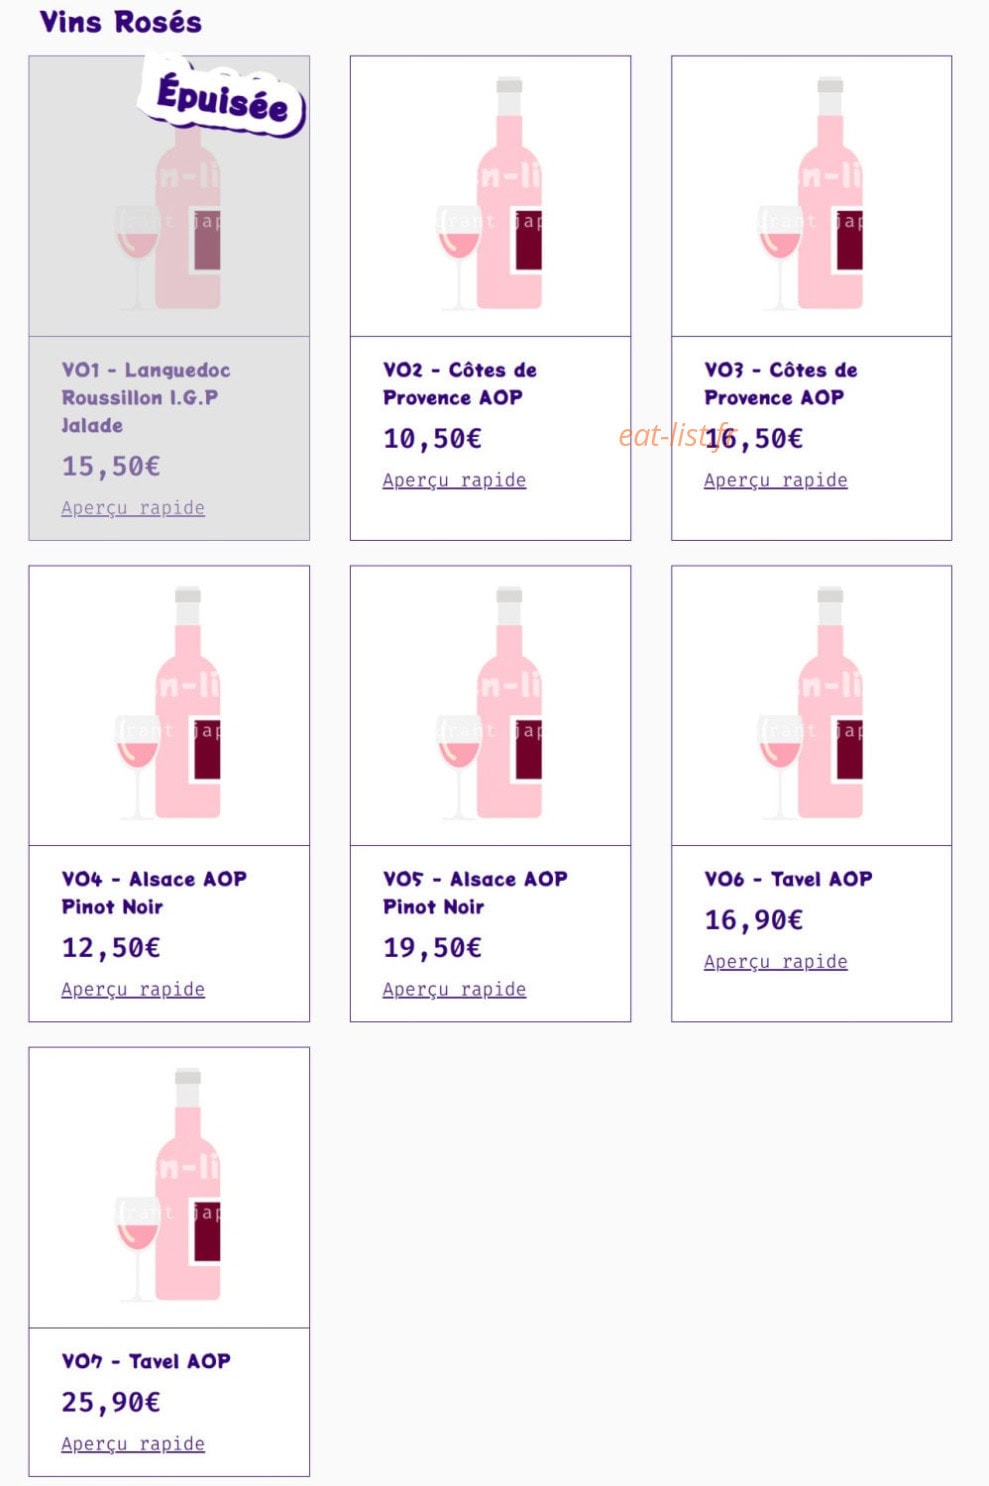Image resolution: width=989 pixels, height=1486 pixels.
Task: Open Aperçu rapide for V06 Tavel AOP
Action: [775, 961]
